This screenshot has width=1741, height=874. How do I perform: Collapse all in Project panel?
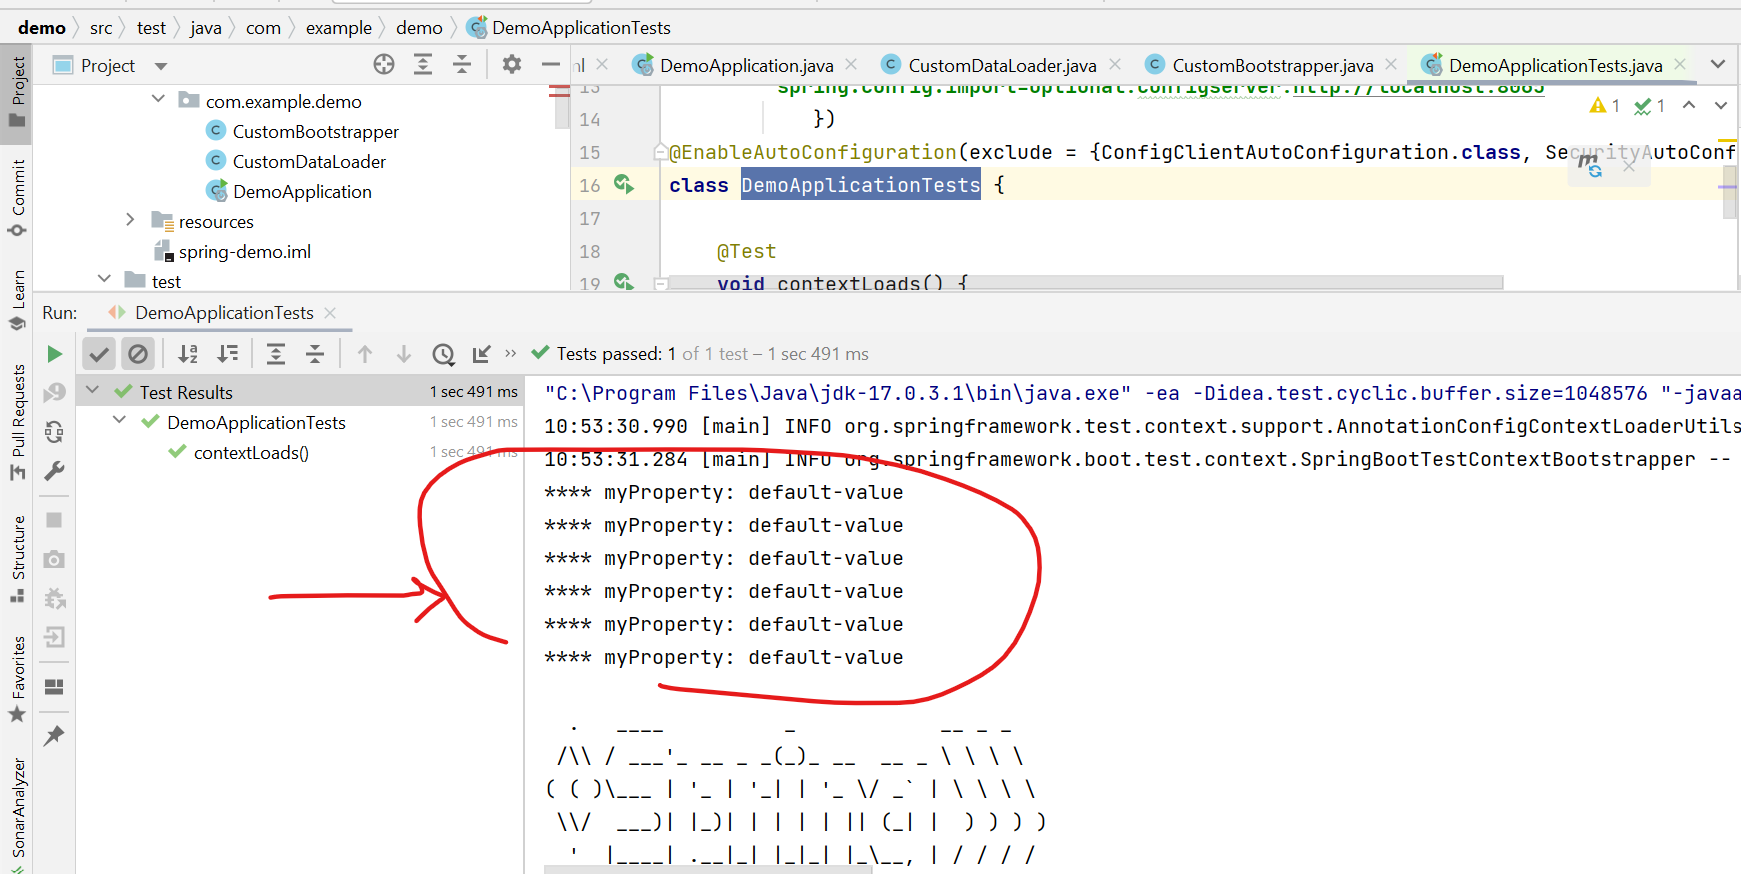462,65
